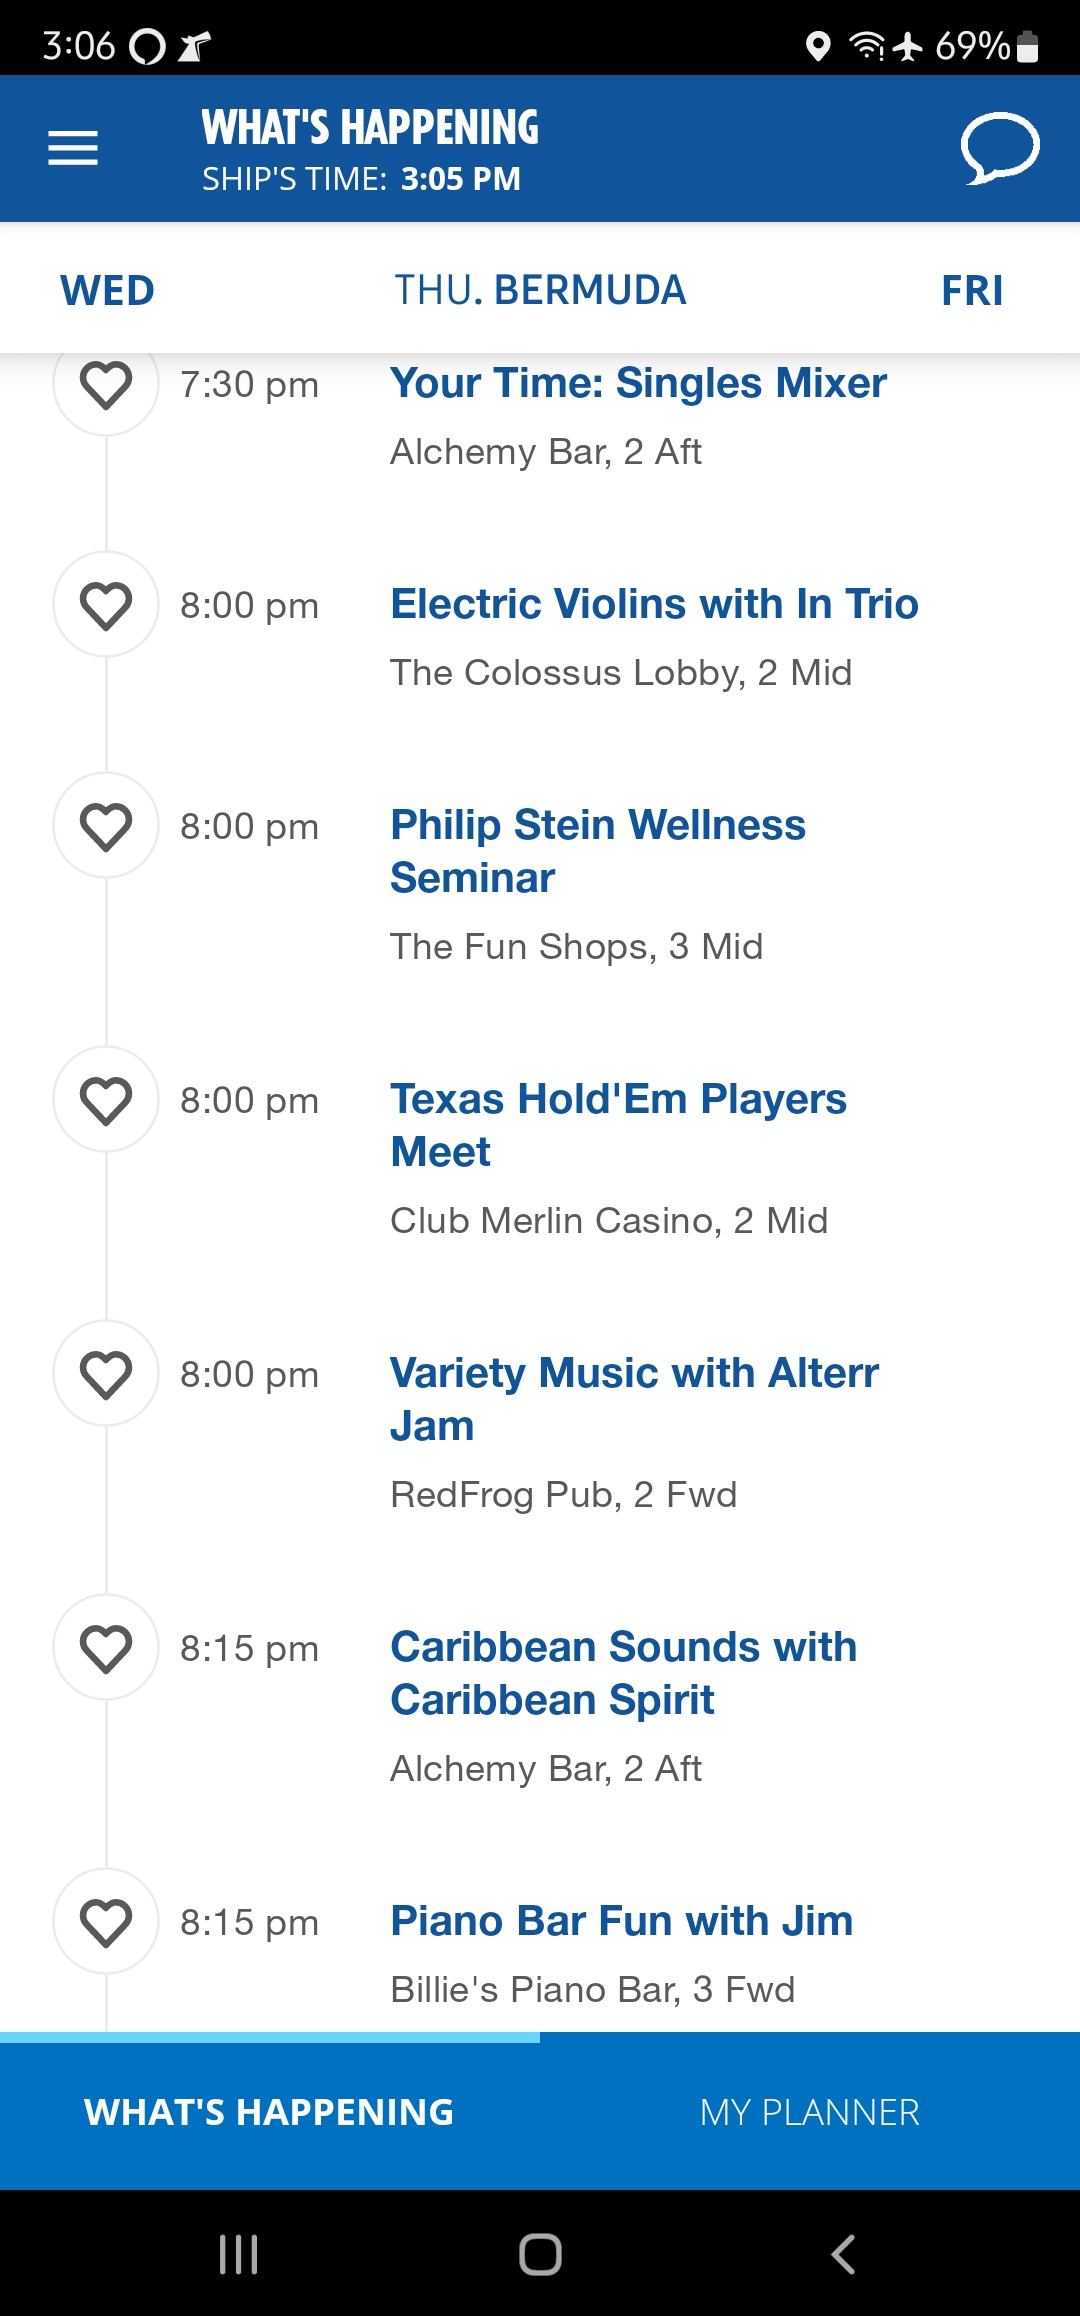View Texas Hold'Em Players Meet event
The height and width of the screenshot is (2316, 1080).
point(618,1126)
